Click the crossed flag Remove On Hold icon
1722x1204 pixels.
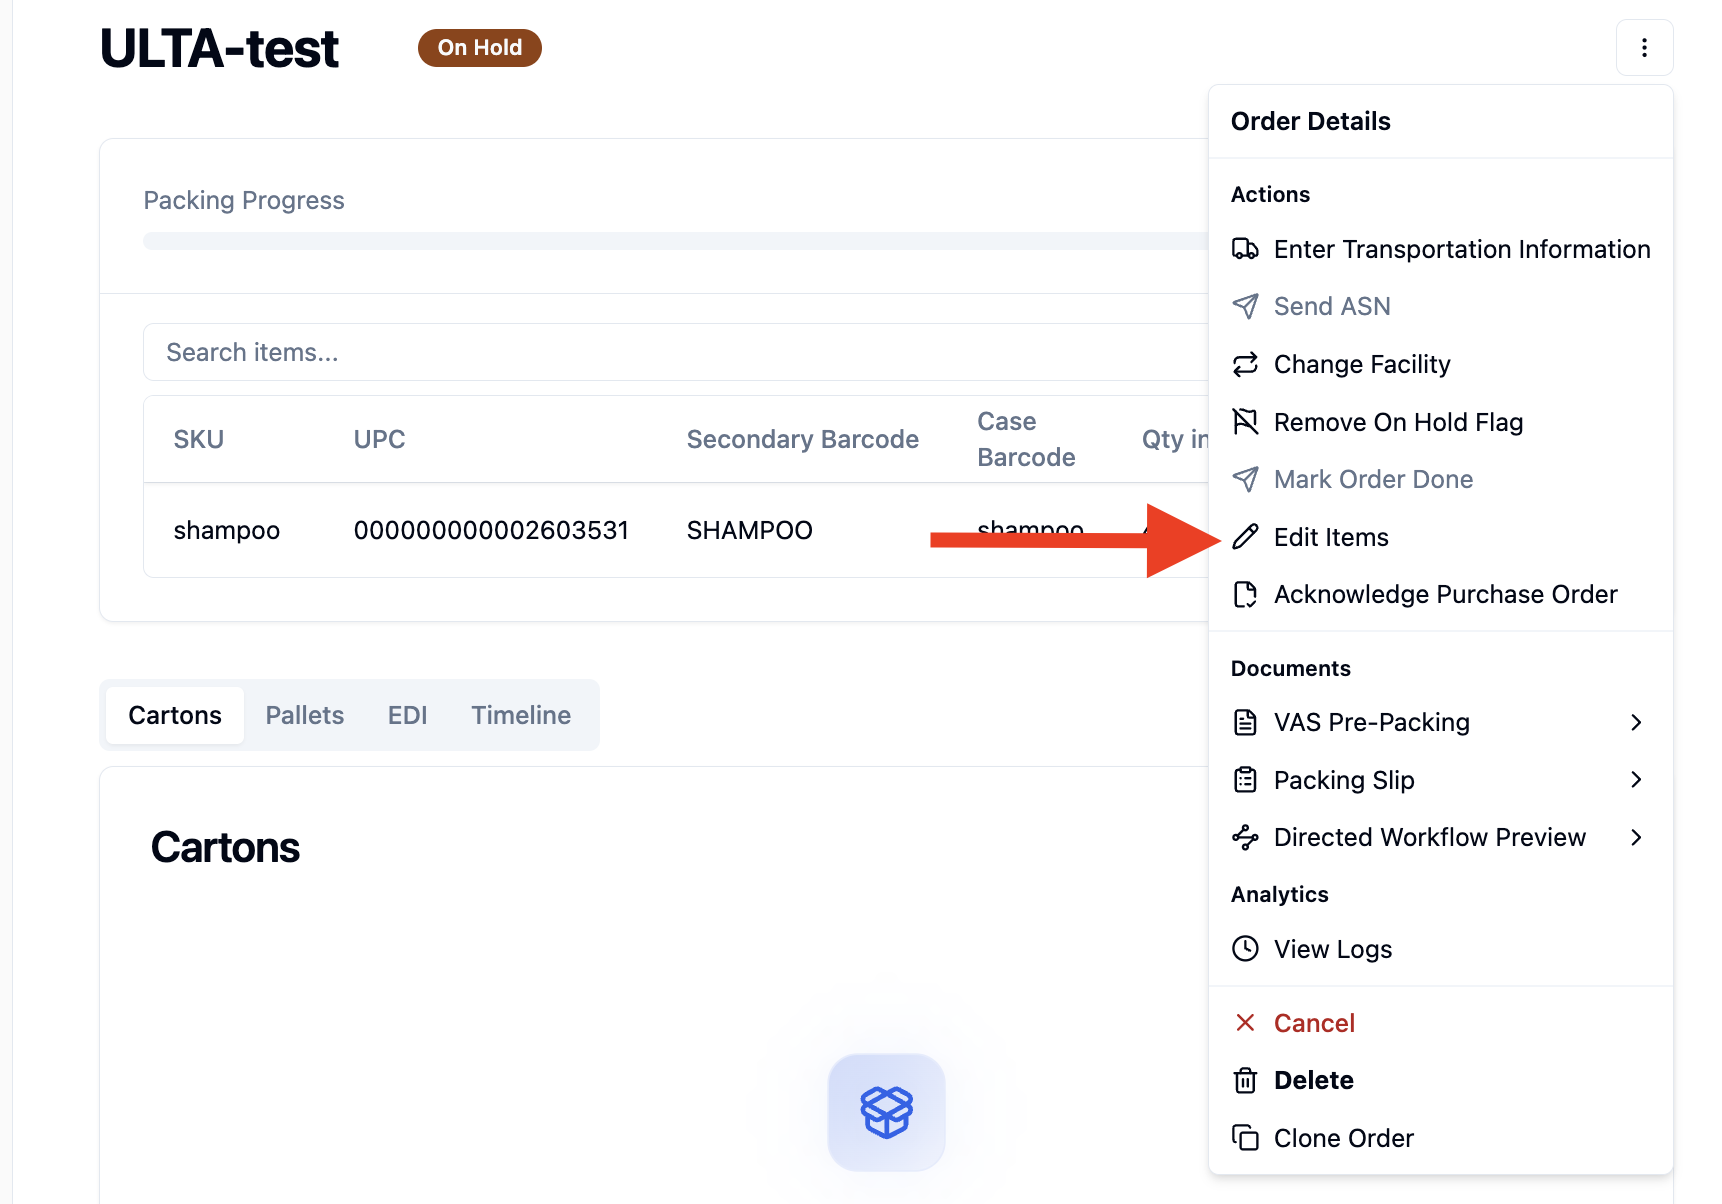coord(1245,422)
